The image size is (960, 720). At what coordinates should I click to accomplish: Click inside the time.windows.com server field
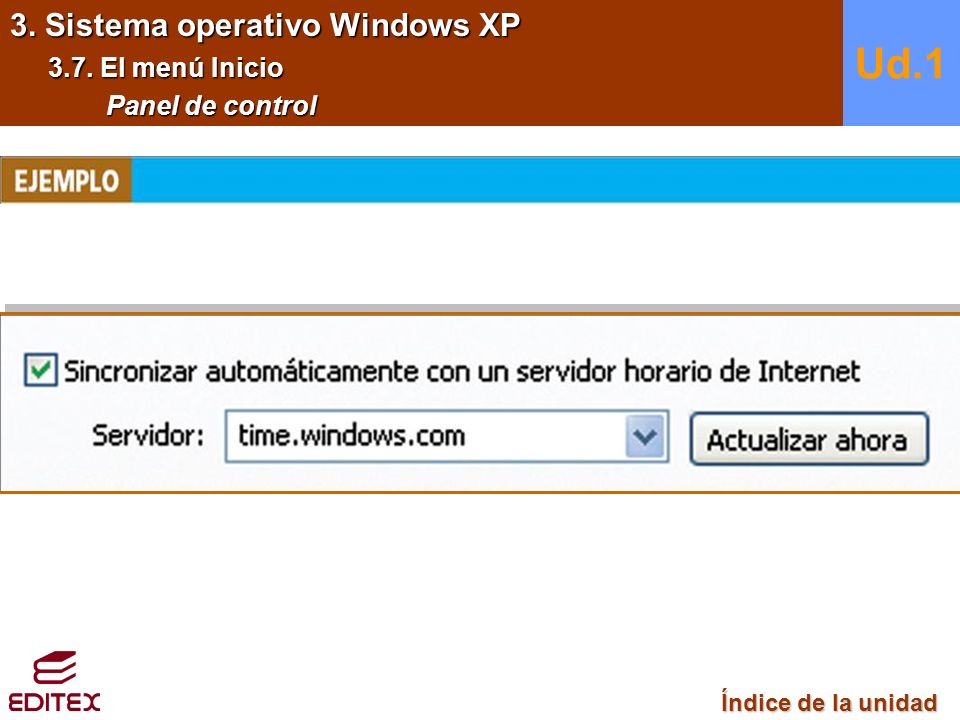click(426, 437)
